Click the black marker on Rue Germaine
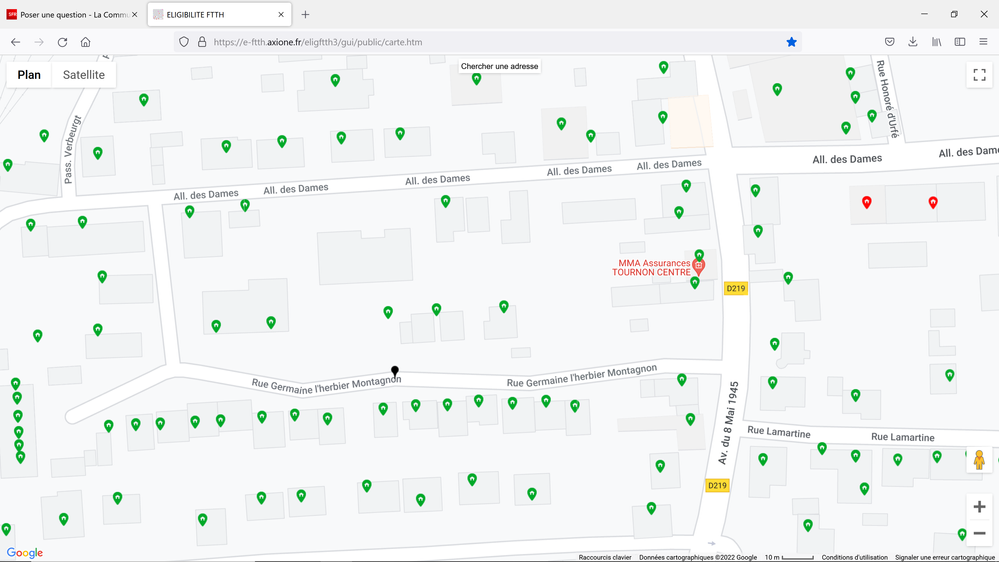 [x=395, y=372]
